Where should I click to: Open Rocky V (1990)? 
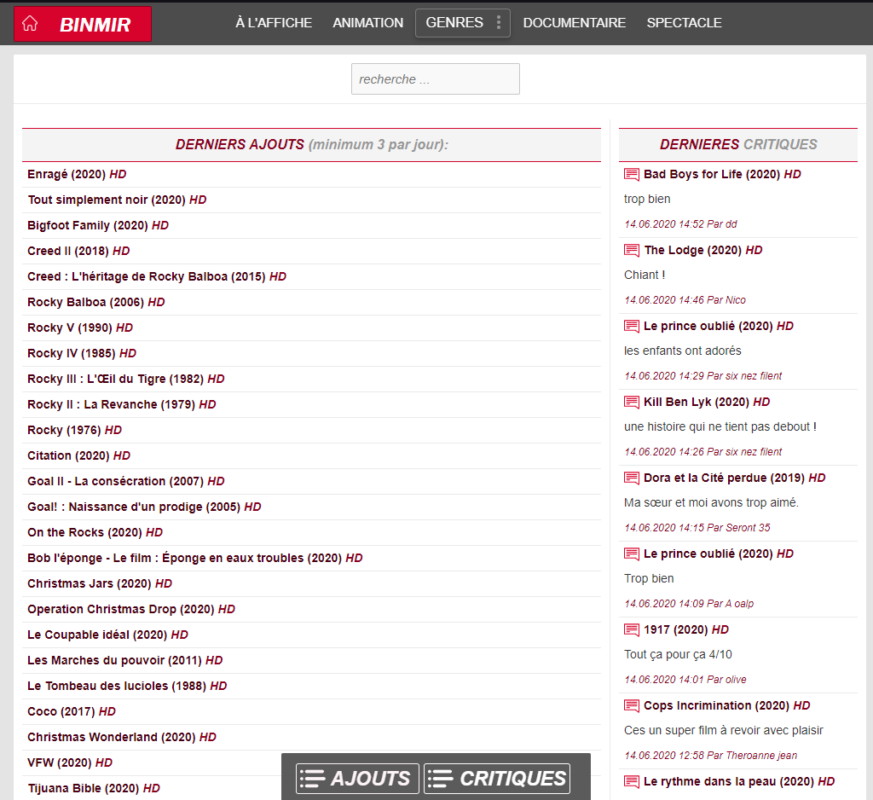pos(80,328)
